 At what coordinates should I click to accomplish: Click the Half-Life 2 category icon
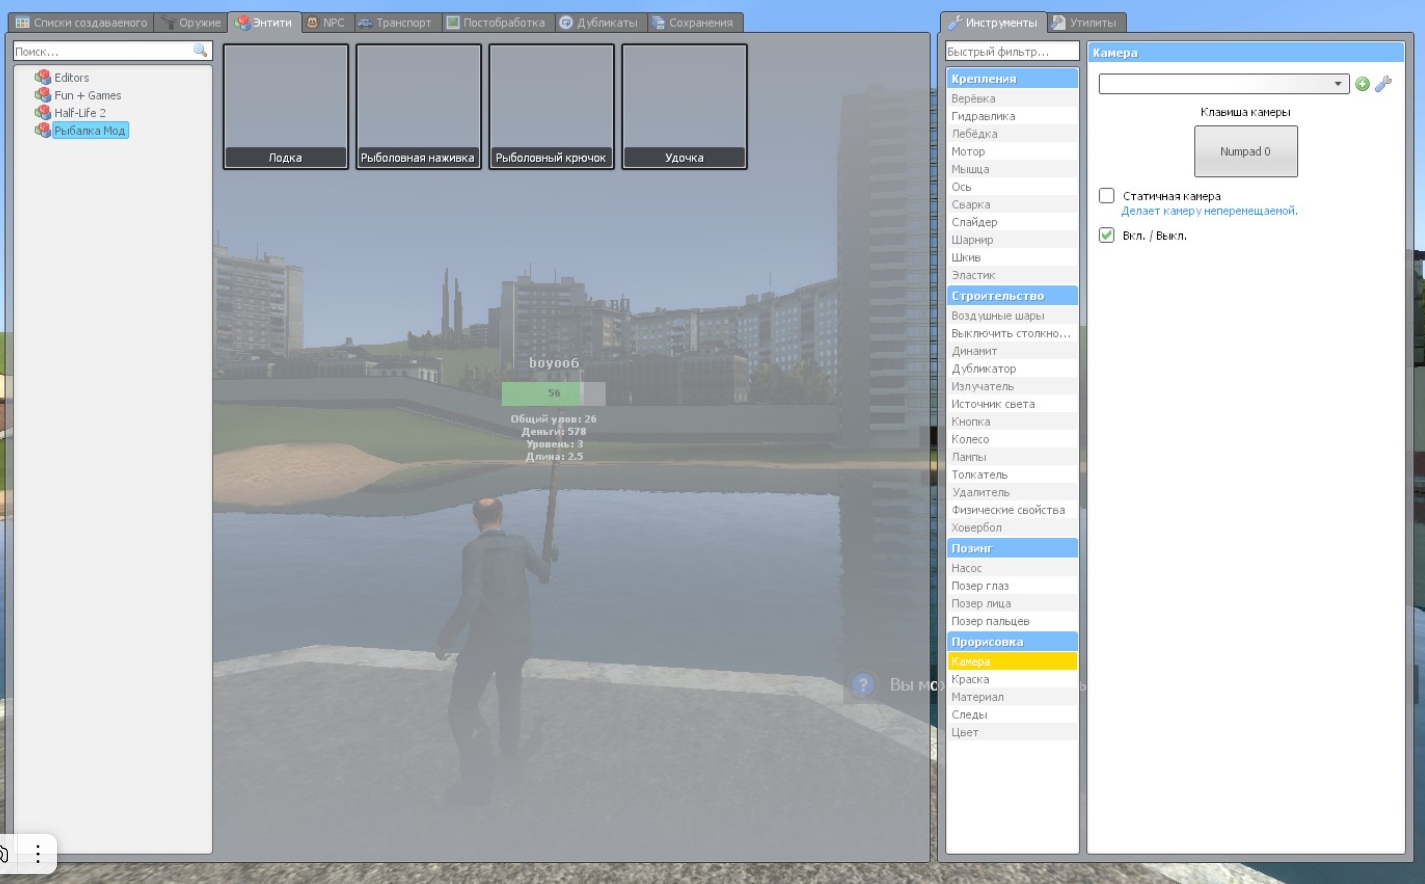[42, 112]
